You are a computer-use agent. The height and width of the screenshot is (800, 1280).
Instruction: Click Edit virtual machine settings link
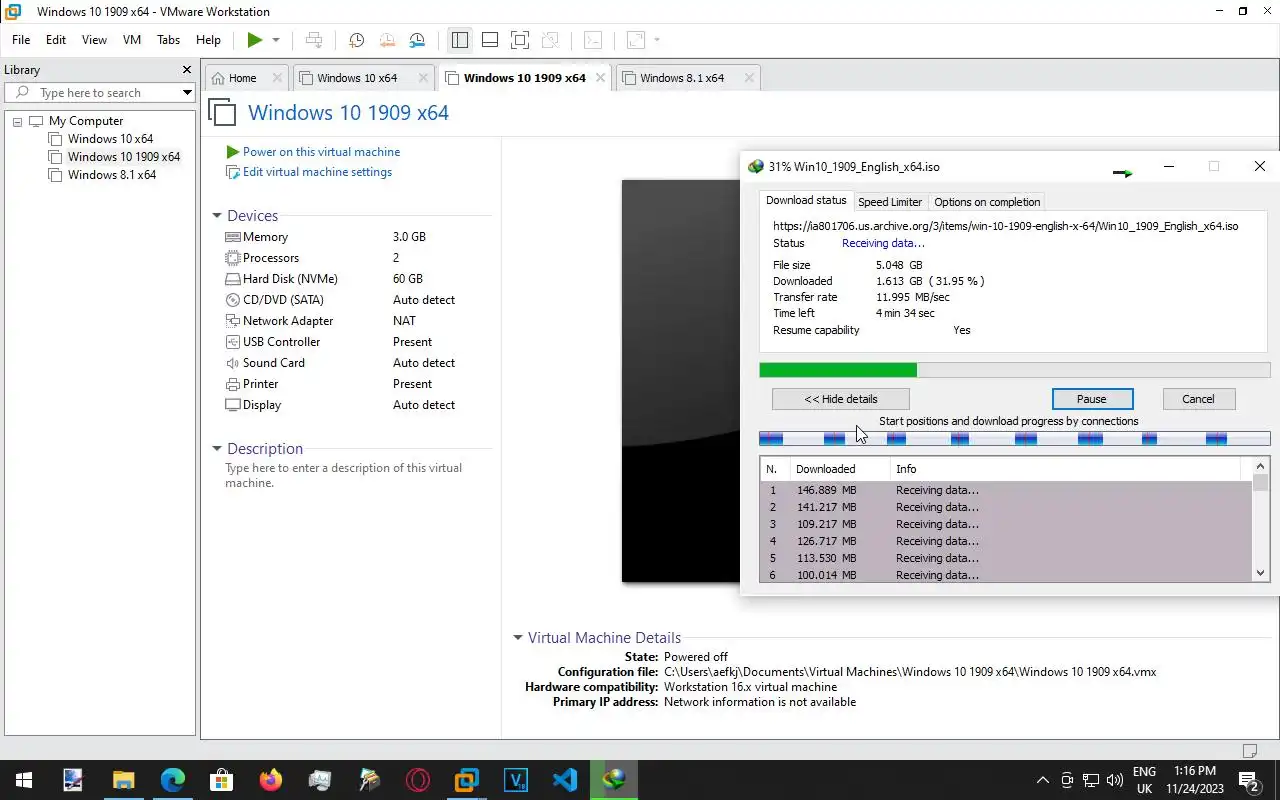pyautogui.click(x=317, y=172)
